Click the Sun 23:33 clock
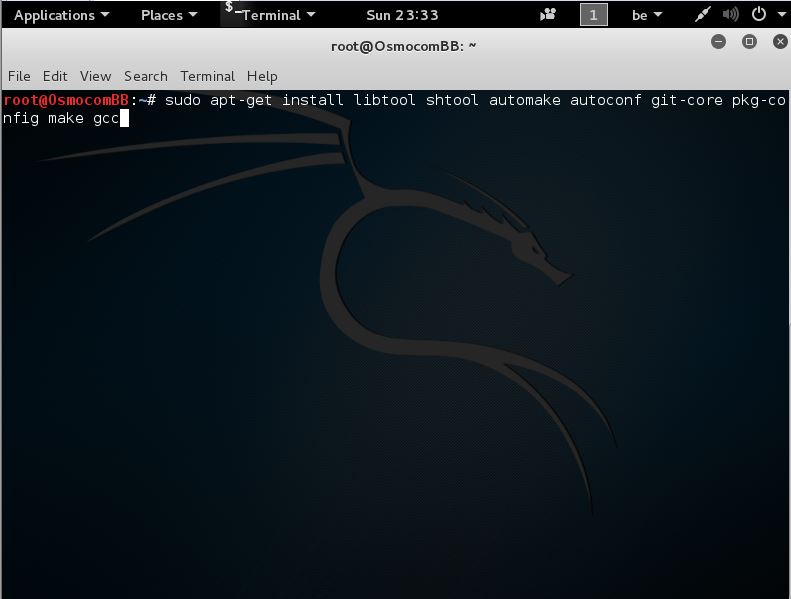791x599 pixels. pyautogui.click(x=402, y=15)
